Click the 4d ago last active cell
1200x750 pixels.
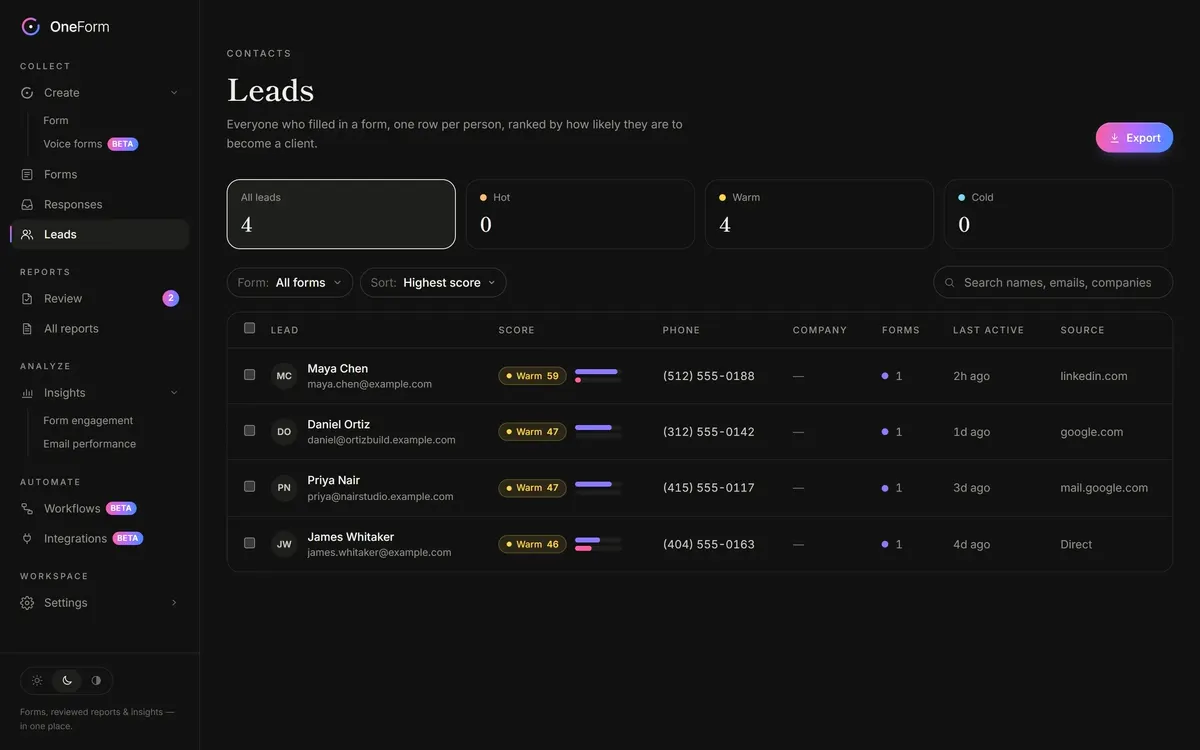(x=971, y=544)
